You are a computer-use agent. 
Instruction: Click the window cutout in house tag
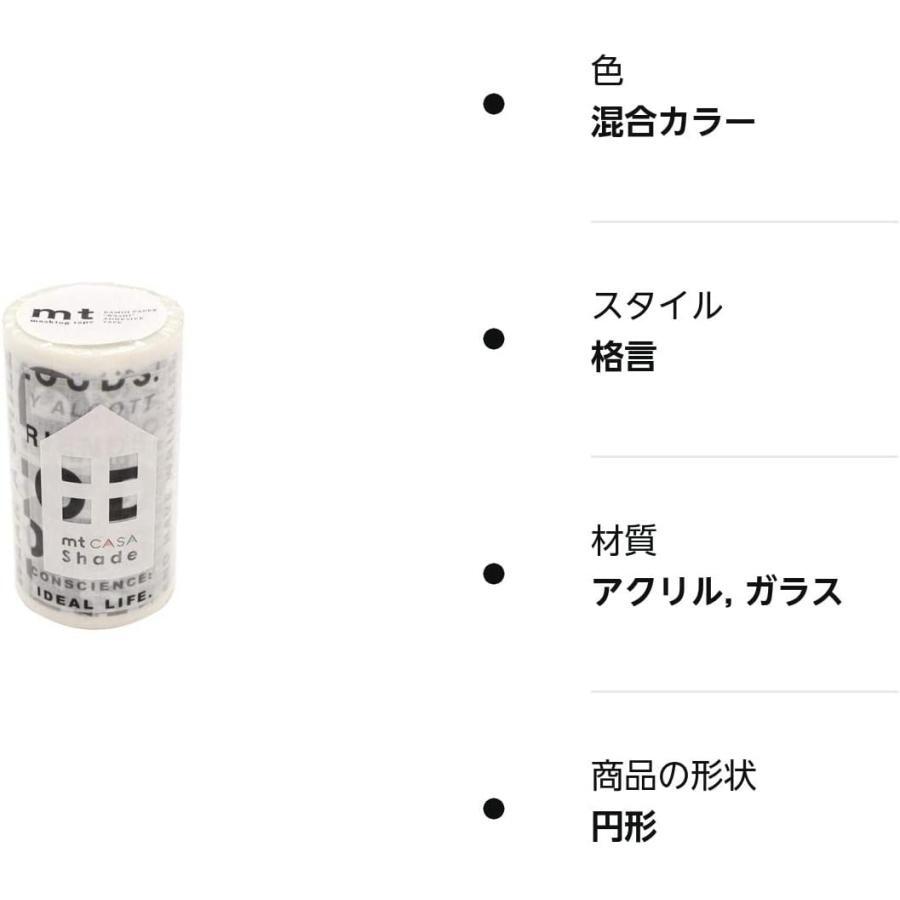click(99, 488)
